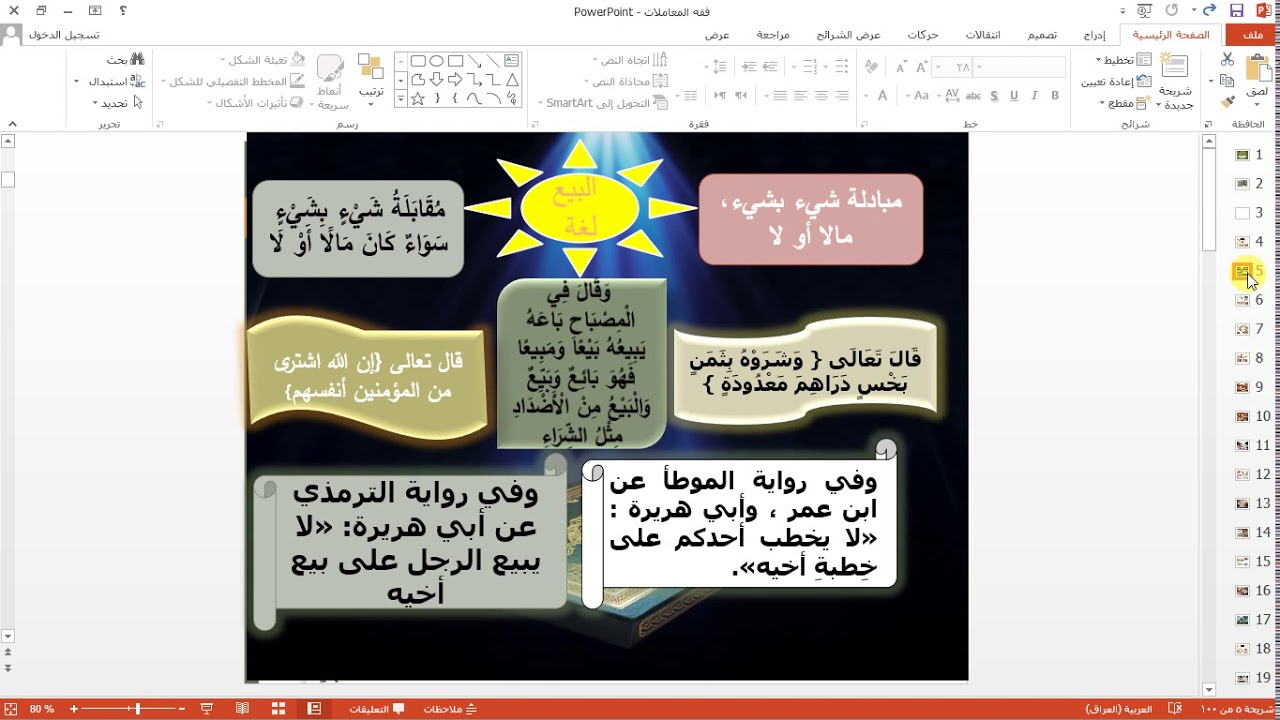Open Slide Sorter view from status bar

click(x=278, y=708)
